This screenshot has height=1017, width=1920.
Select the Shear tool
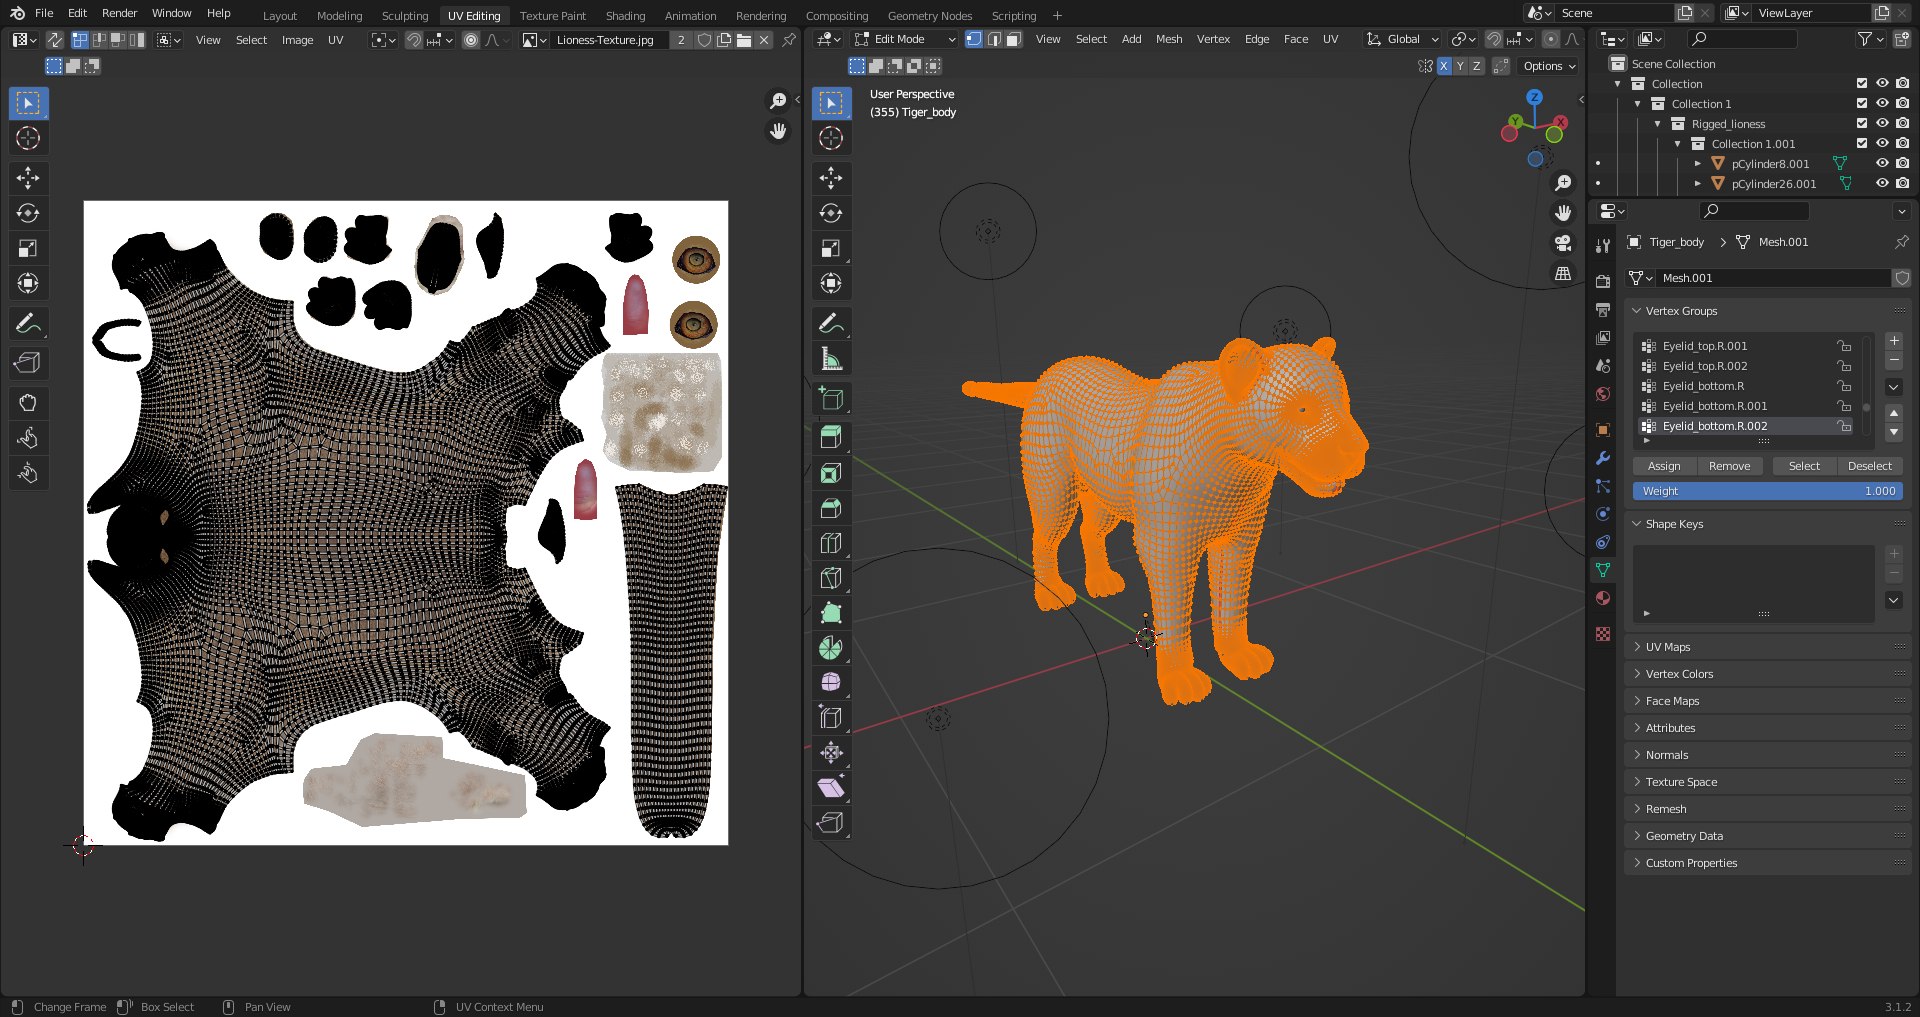coord(831,788)
